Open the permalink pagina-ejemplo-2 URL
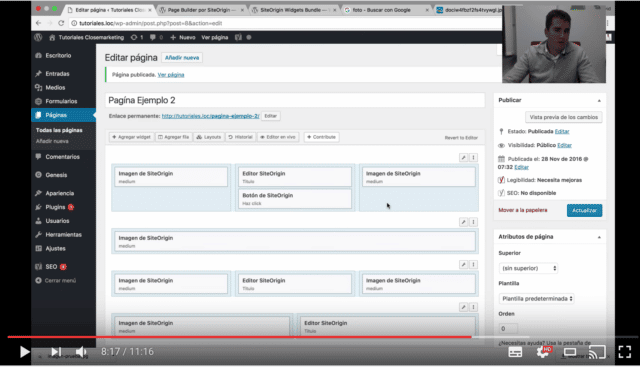The height and width of the screenshot is (367, 640). (x=210, y=116)
